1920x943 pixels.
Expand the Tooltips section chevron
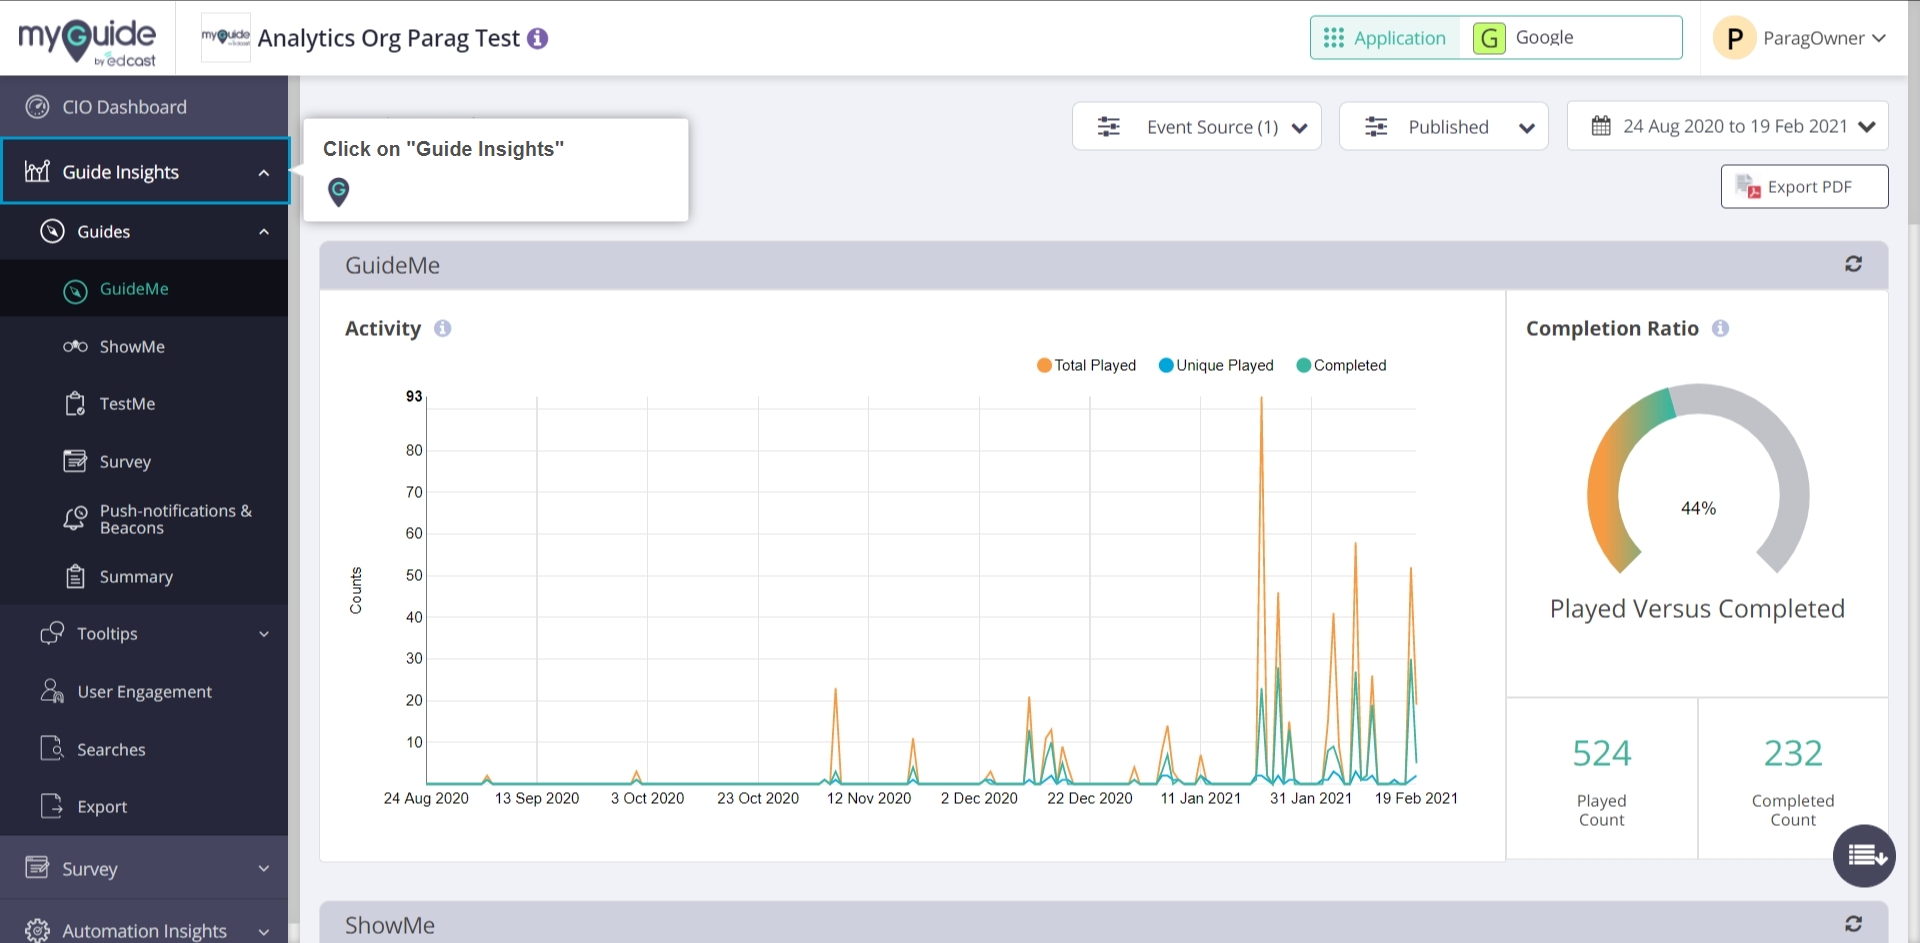pyautogui.click(x=264, y=634)
